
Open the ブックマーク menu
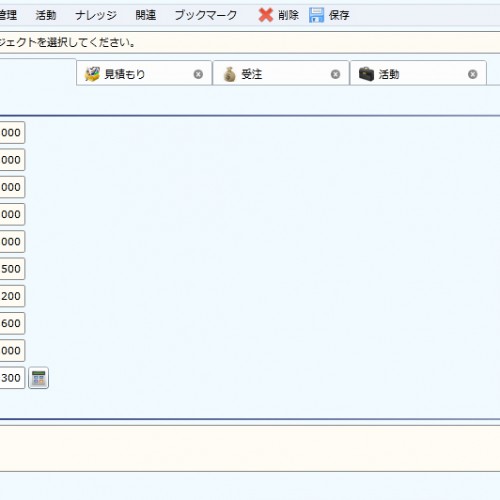[206, 15]
